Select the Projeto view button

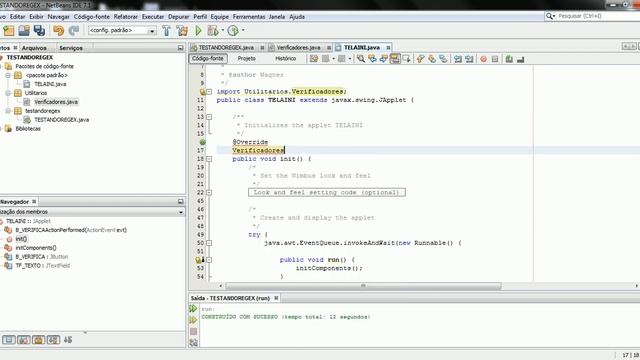(247, 59)
